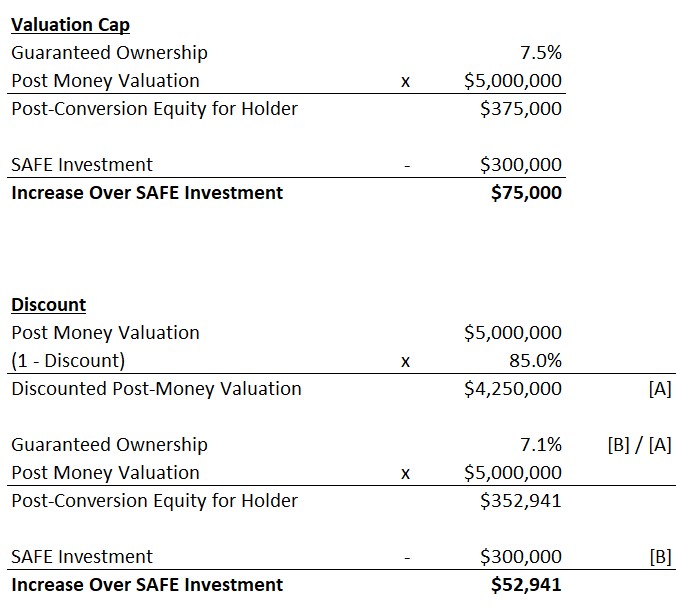Click the (1 - Discount) row label
The image size is (689, 614).
(68, 361)
